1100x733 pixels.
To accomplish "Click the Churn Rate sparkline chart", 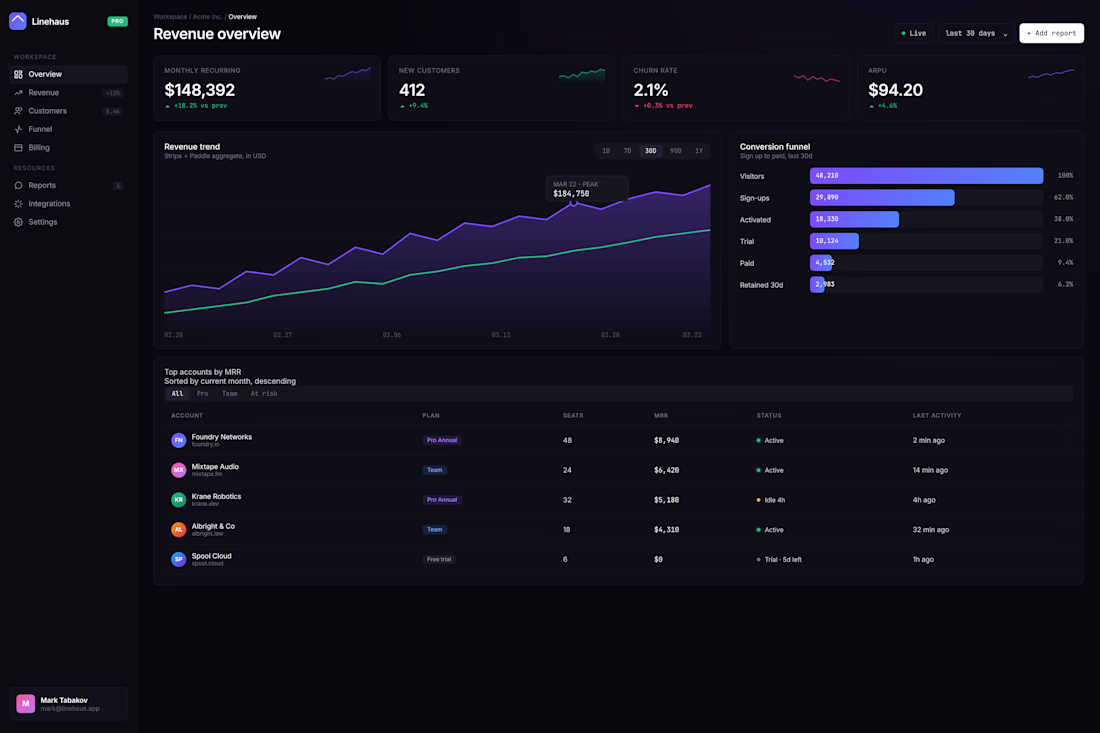I will click(x=817, y=77).
